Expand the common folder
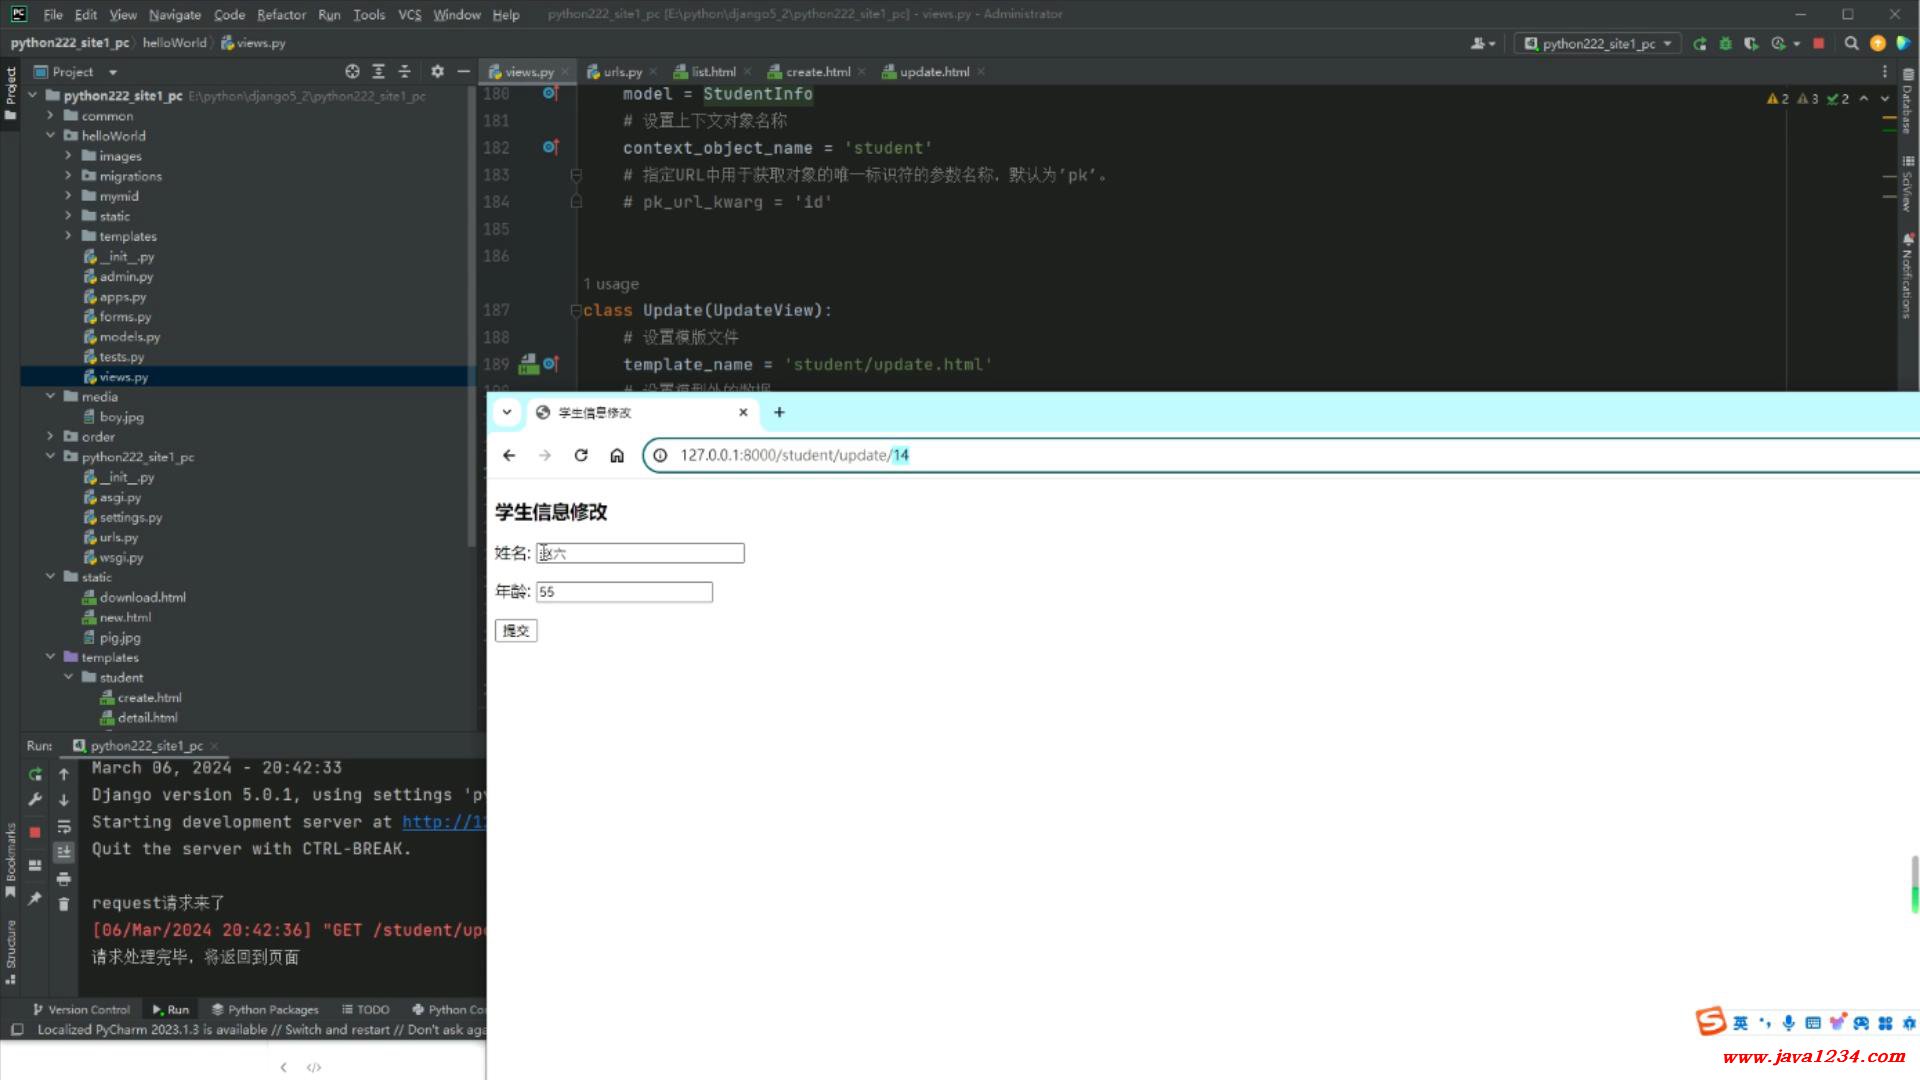Screen dimensions: 1920x1080 (50, 115)
